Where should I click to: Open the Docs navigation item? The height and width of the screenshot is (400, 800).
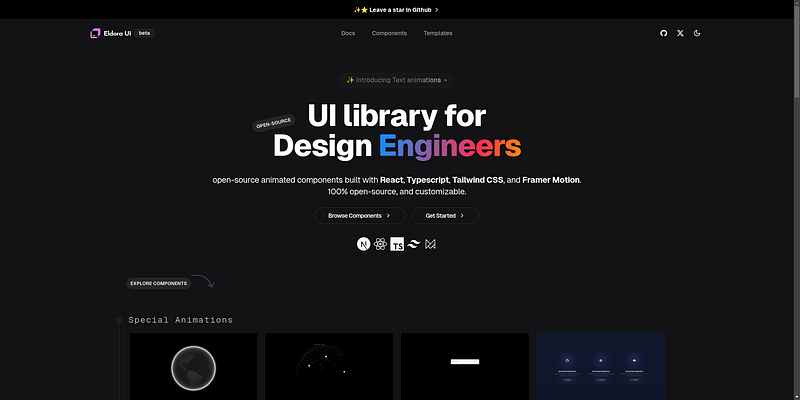coord(348,33)
